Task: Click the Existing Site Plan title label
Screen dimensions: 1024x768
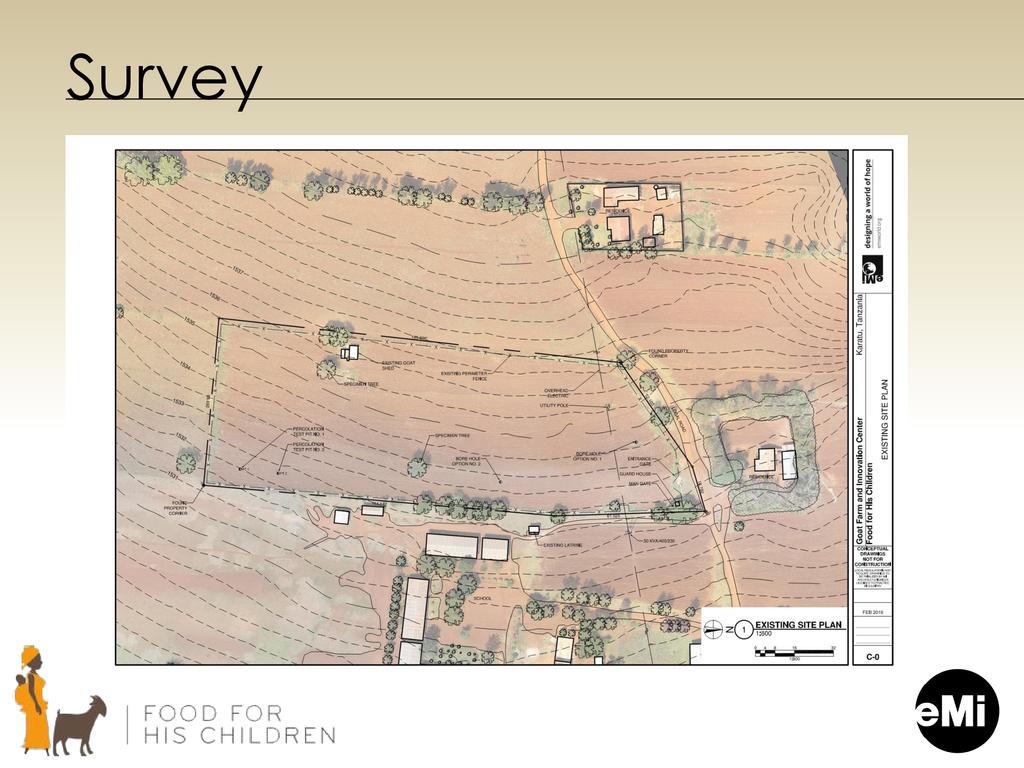Action: coord(798,624)
